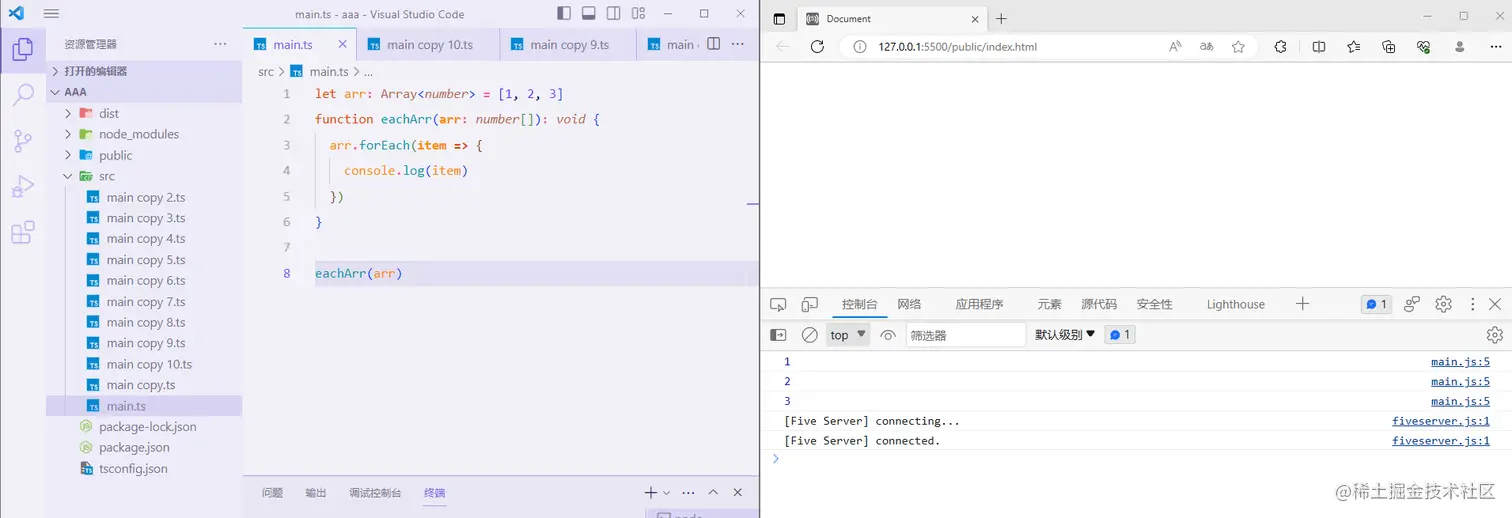Activate DevTools inspect element tool
This screenshot has height=518, width=1512.
click(778, 304)
